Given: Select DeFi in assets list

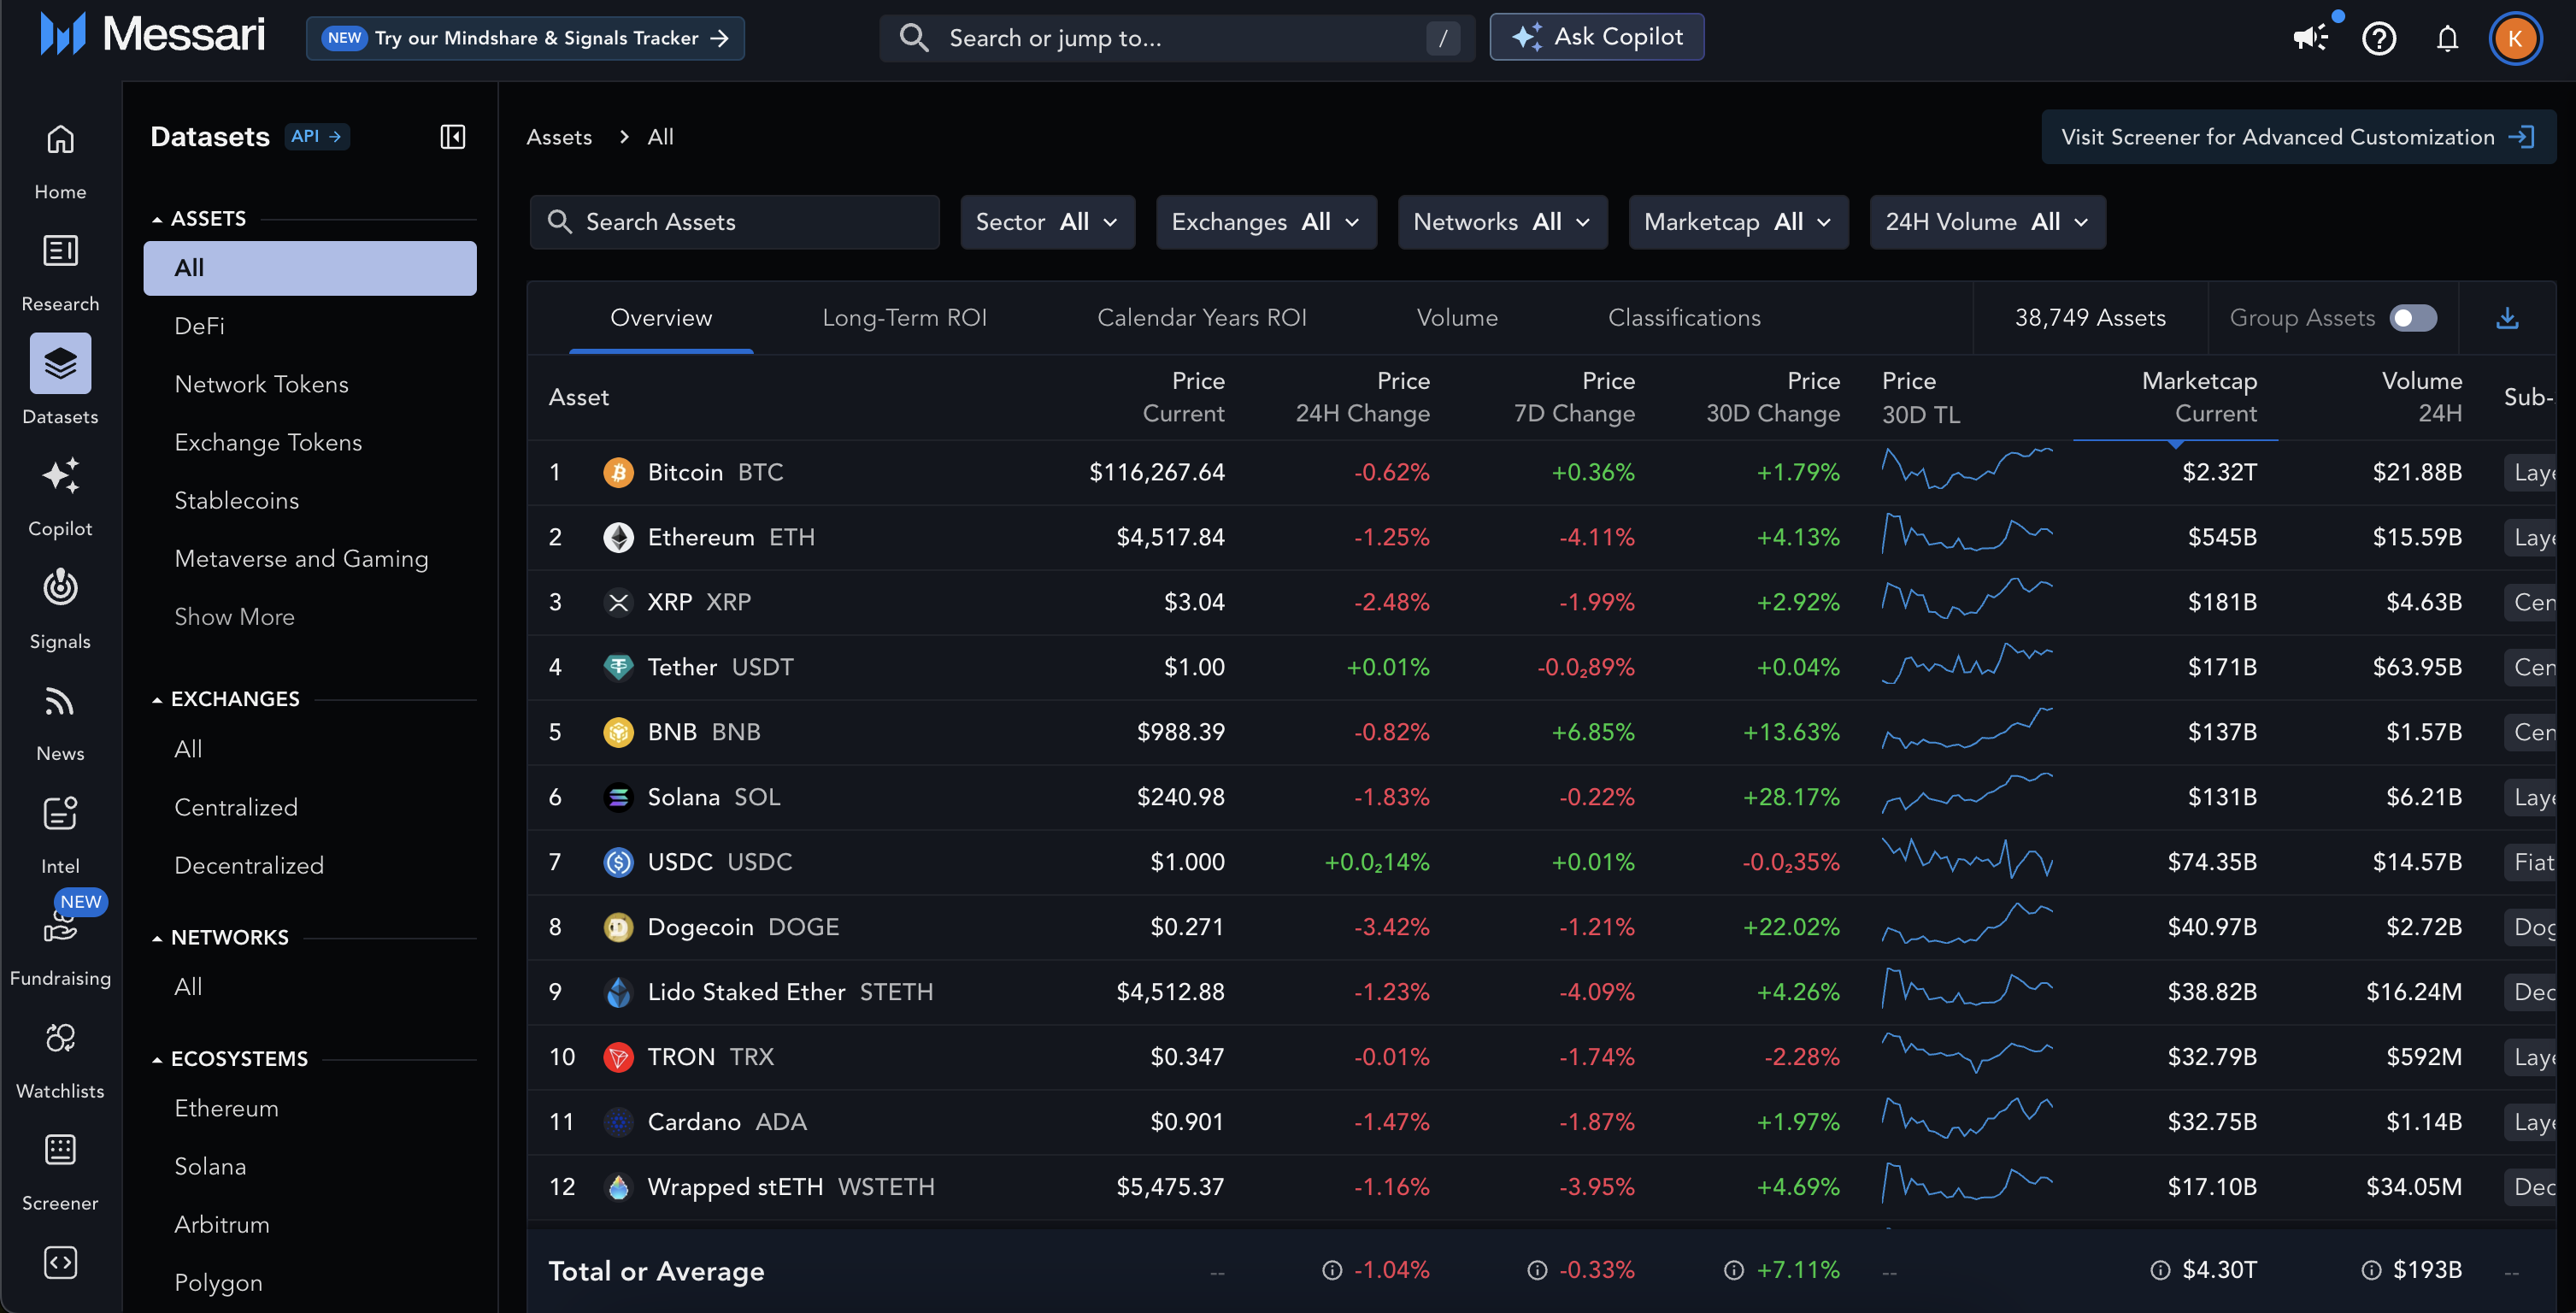Looking at the screenshot, I should click(x=199, y=326).
